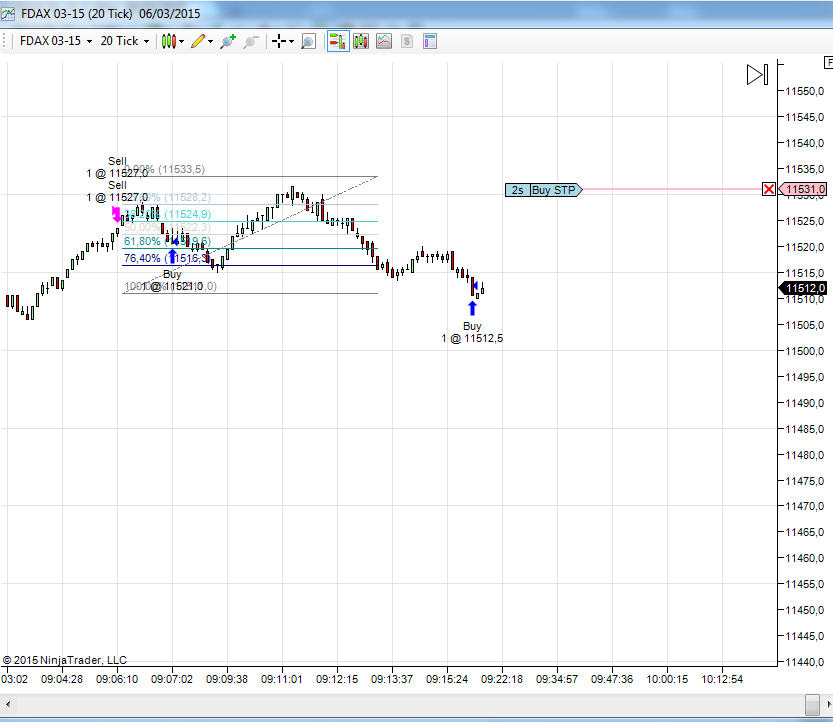833x722 pixels.
Task: Open the chart Properties icon
Action: pos(430,41)
